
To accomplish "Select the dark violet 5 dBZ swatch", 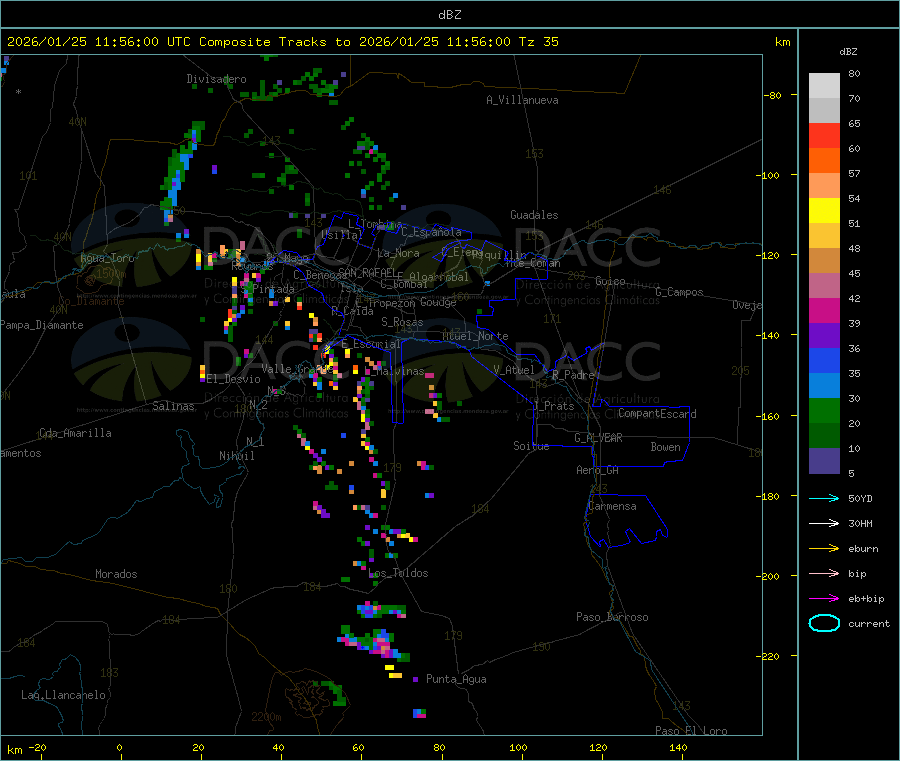I will click(x=824, y=461).
